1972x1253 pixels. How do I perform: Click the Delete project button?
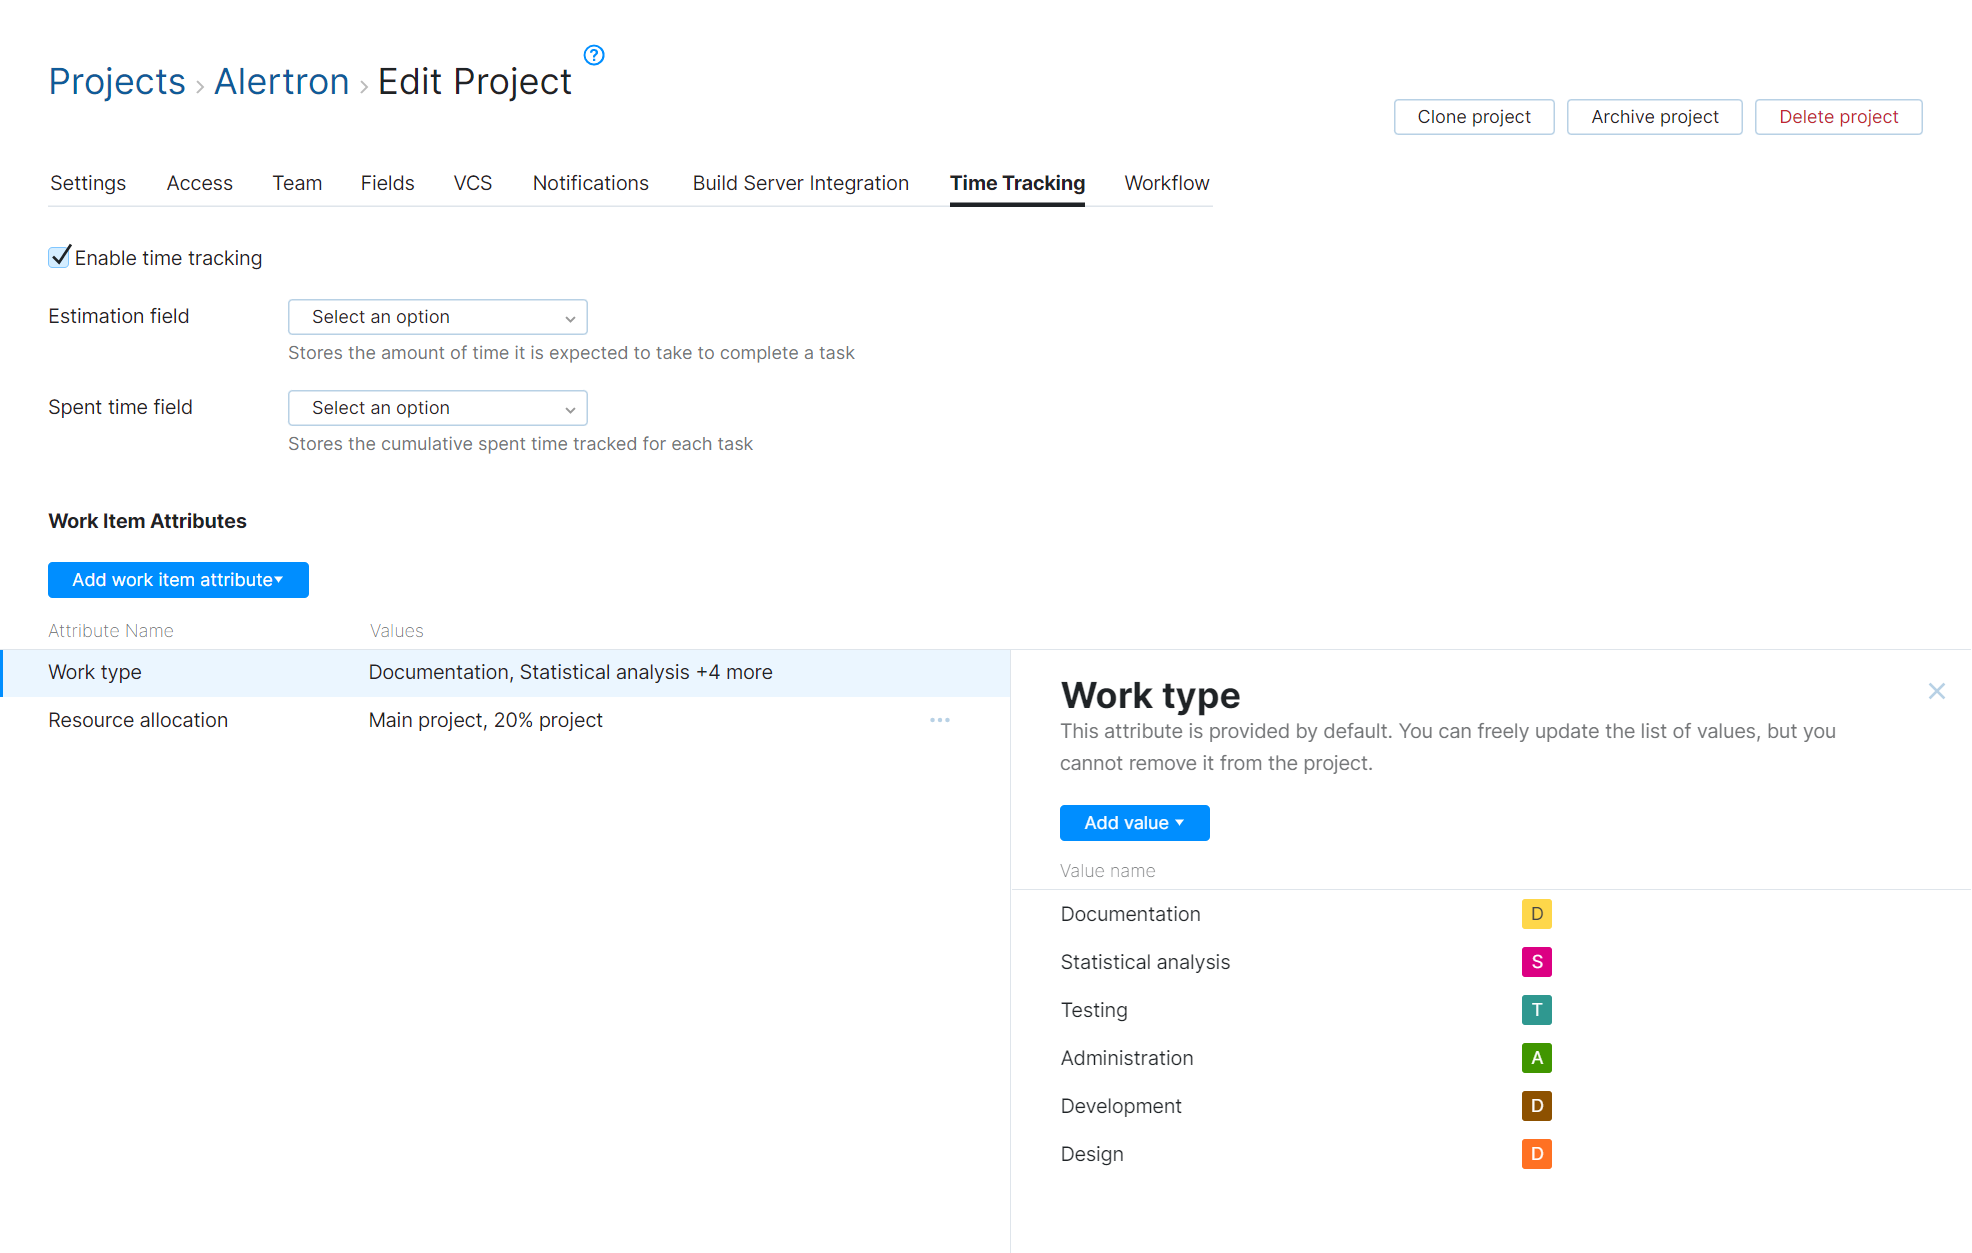(1838, 117)
